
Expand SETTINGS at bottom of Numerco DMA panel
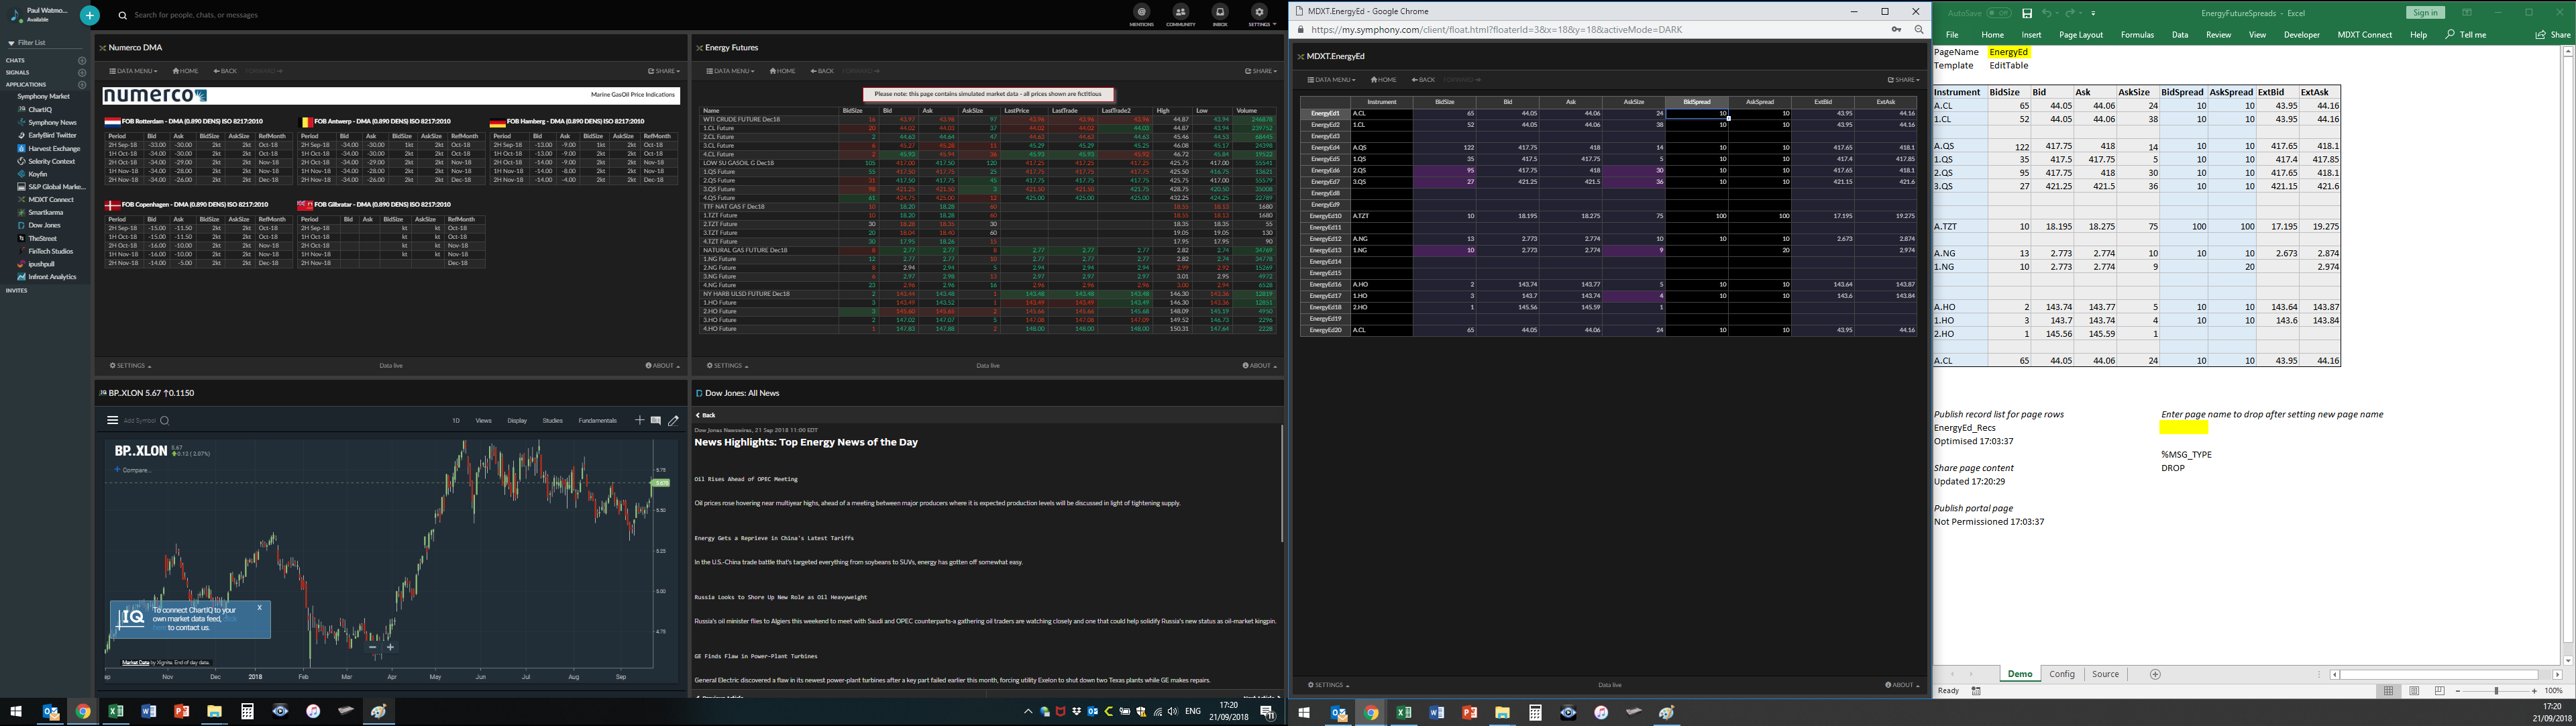[130, 366]
